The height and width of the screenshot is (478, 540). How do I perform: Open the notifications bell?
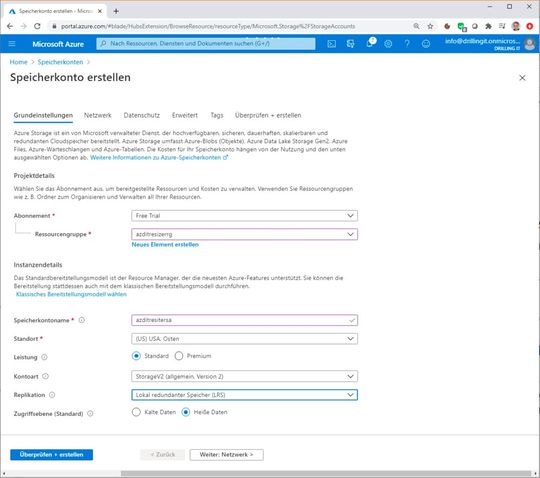click(370, 43)
